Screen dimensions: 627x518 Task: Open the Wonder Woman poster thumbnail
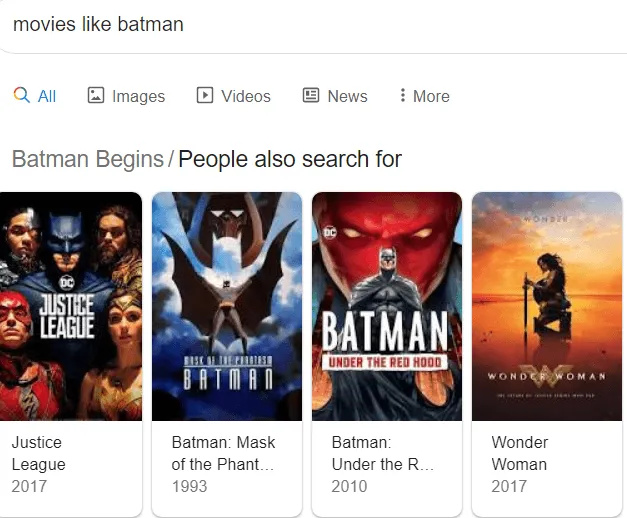pyautogui.click(x=547, y=306)
